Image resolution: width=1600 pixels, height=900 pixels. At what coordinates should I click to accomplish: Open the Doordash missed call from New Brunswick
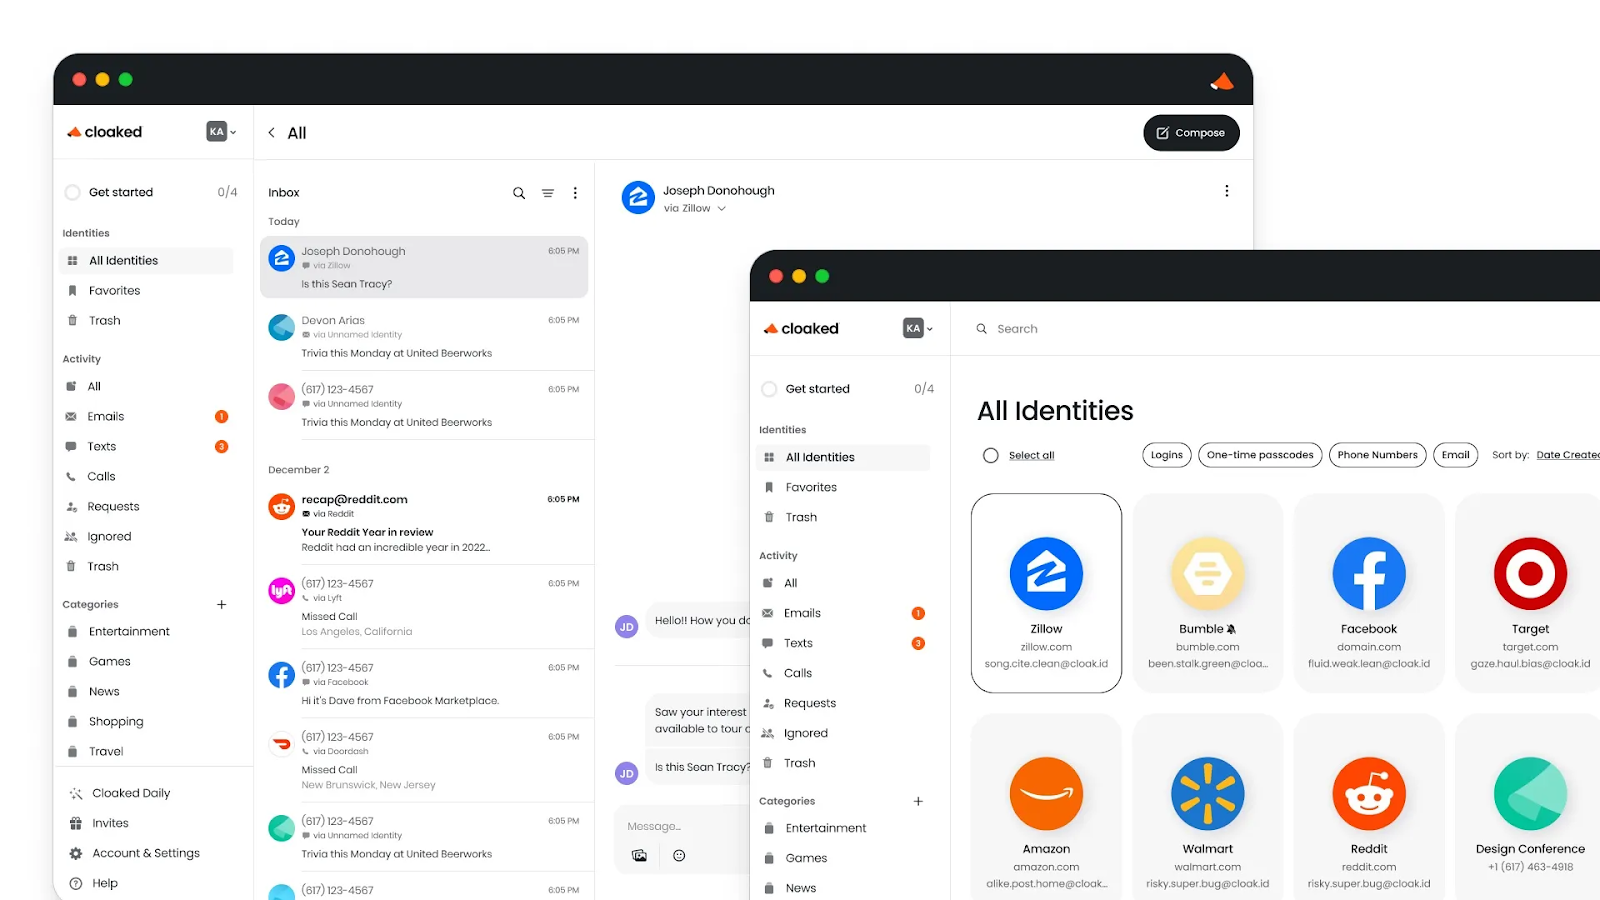pyautogui.click(x=424, y=760)
